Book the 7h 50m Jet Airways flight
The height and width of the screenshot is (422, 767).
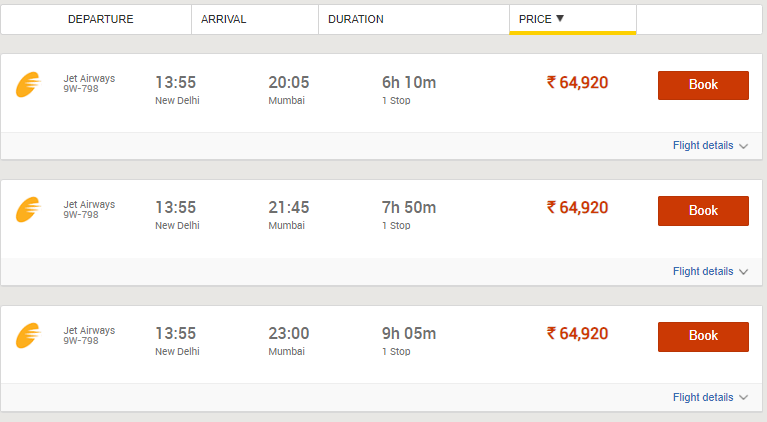pos(703,211)
